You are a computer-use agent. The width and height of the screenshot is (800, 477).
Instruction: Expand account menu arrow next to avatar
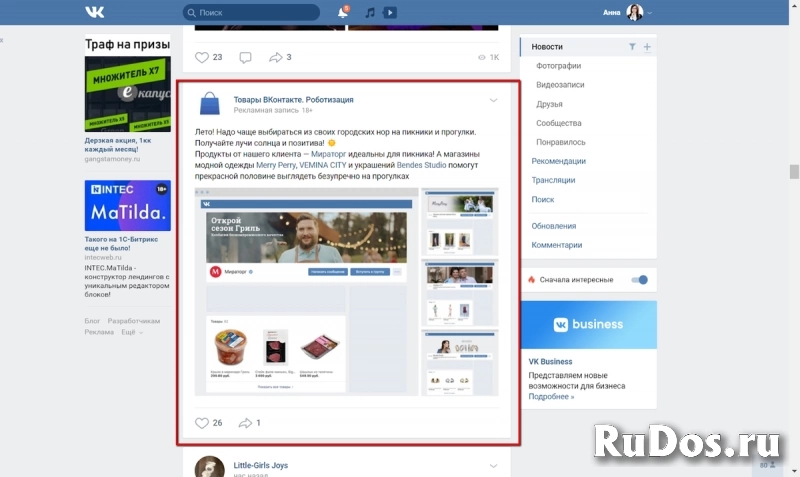(649, 13)
